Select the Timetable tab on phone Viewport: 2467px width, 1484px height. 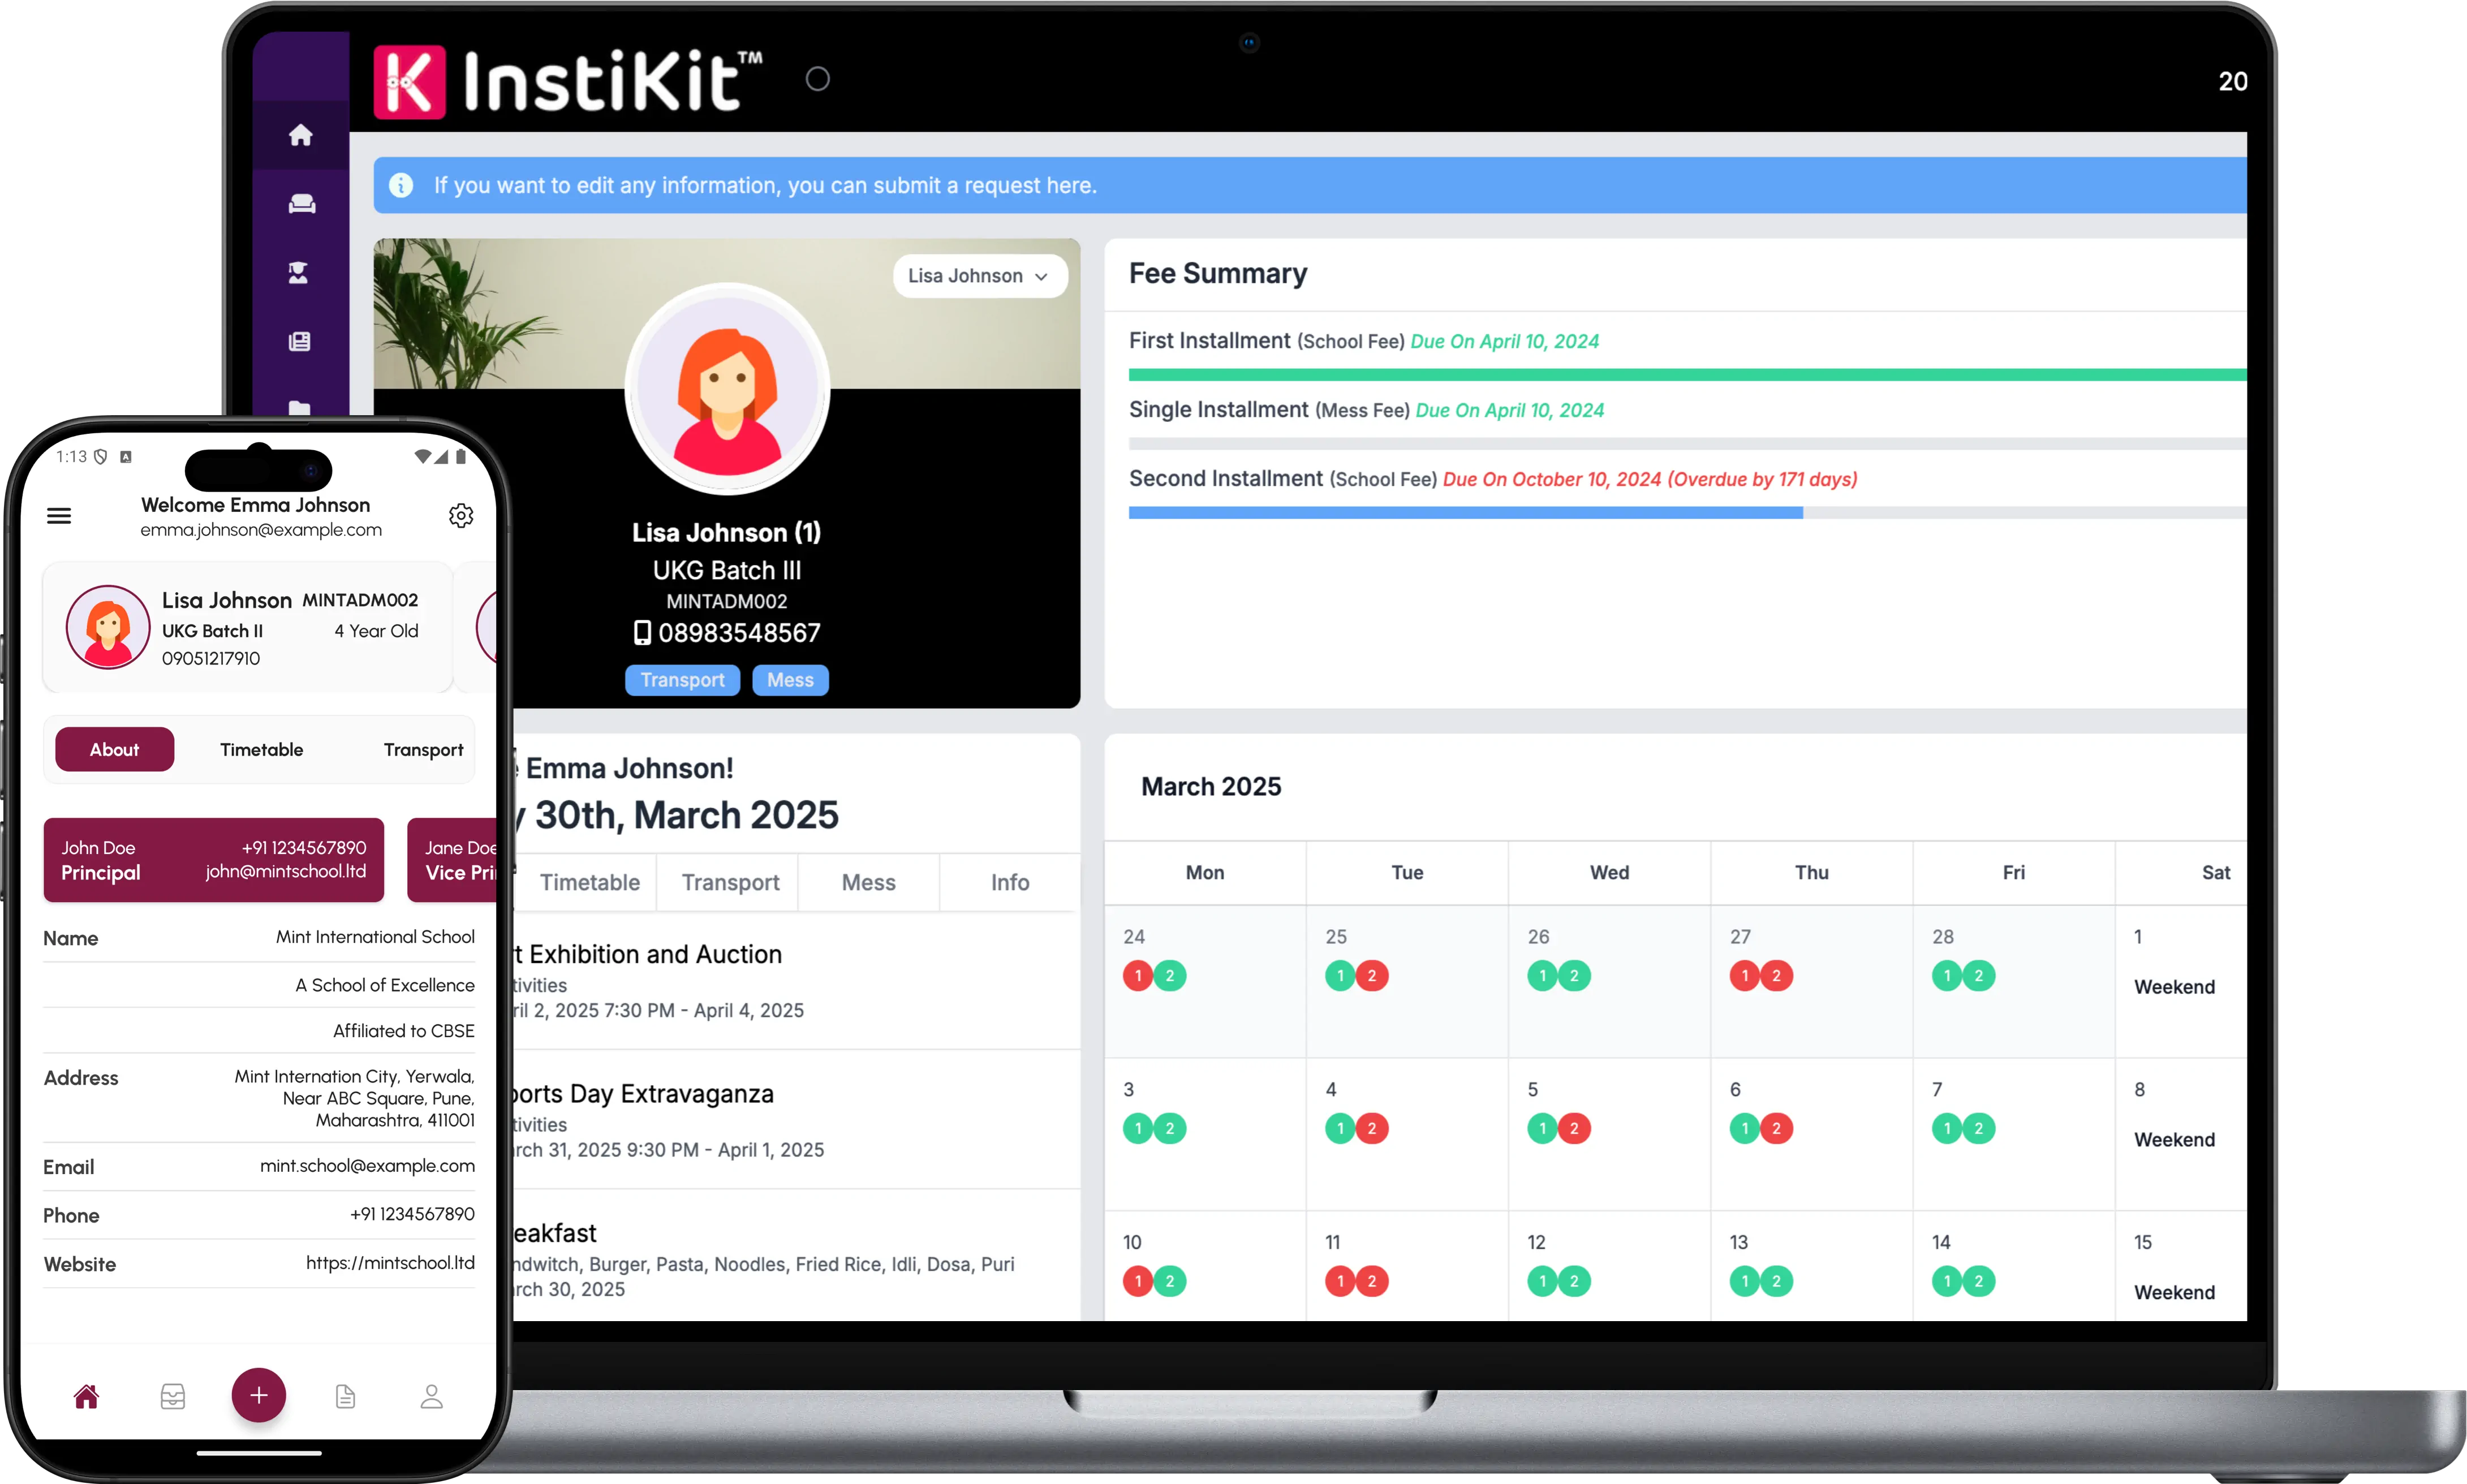click(x=262, y=749)
